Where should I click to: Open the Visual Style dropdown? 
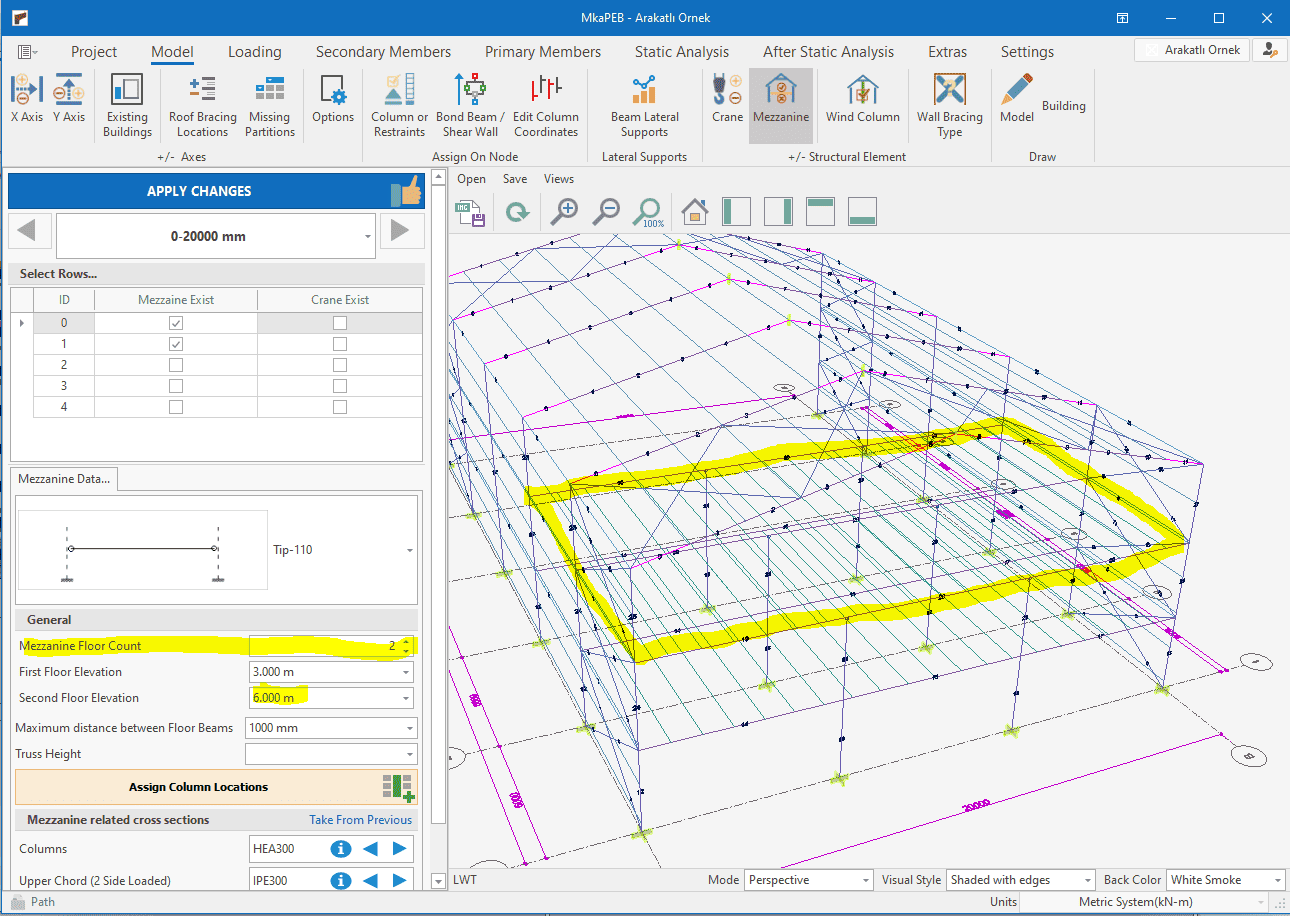click(x=1020, y=880)
